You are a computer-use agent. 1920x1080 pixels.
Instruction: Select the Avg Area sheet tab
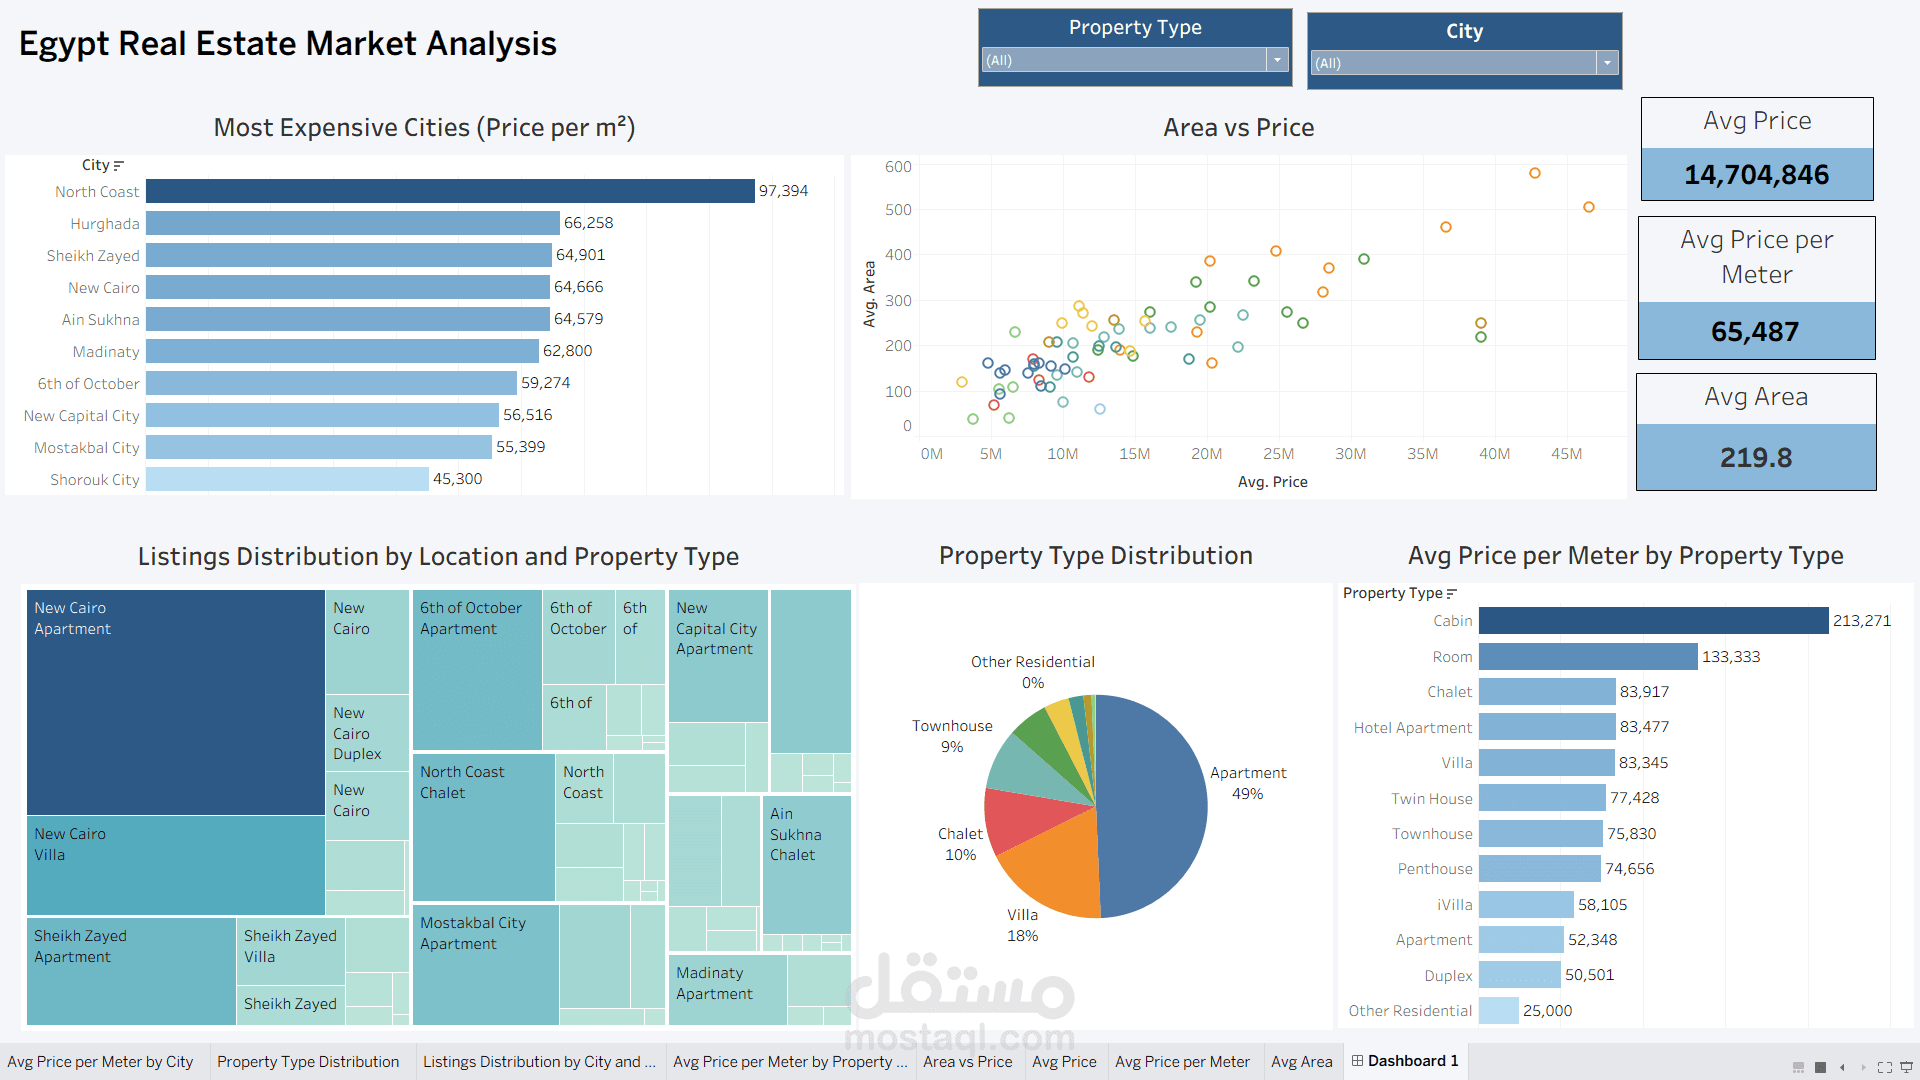[1302, 1061]
